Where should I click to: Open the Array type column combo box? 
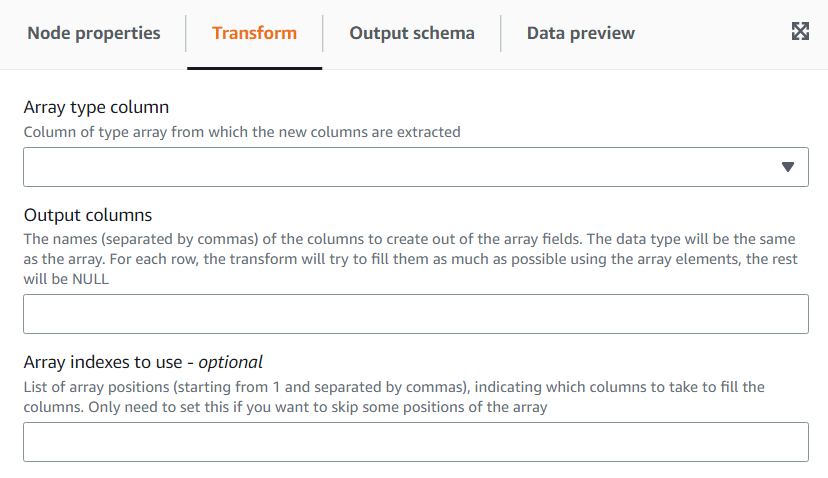[400, 167]
